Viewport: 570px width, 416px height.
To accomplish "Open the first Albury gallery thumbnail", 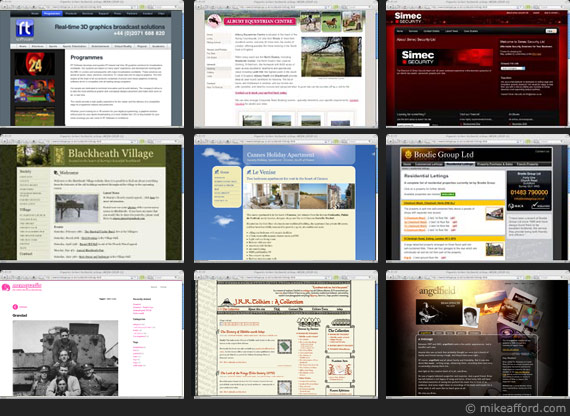I will [252, 120].
